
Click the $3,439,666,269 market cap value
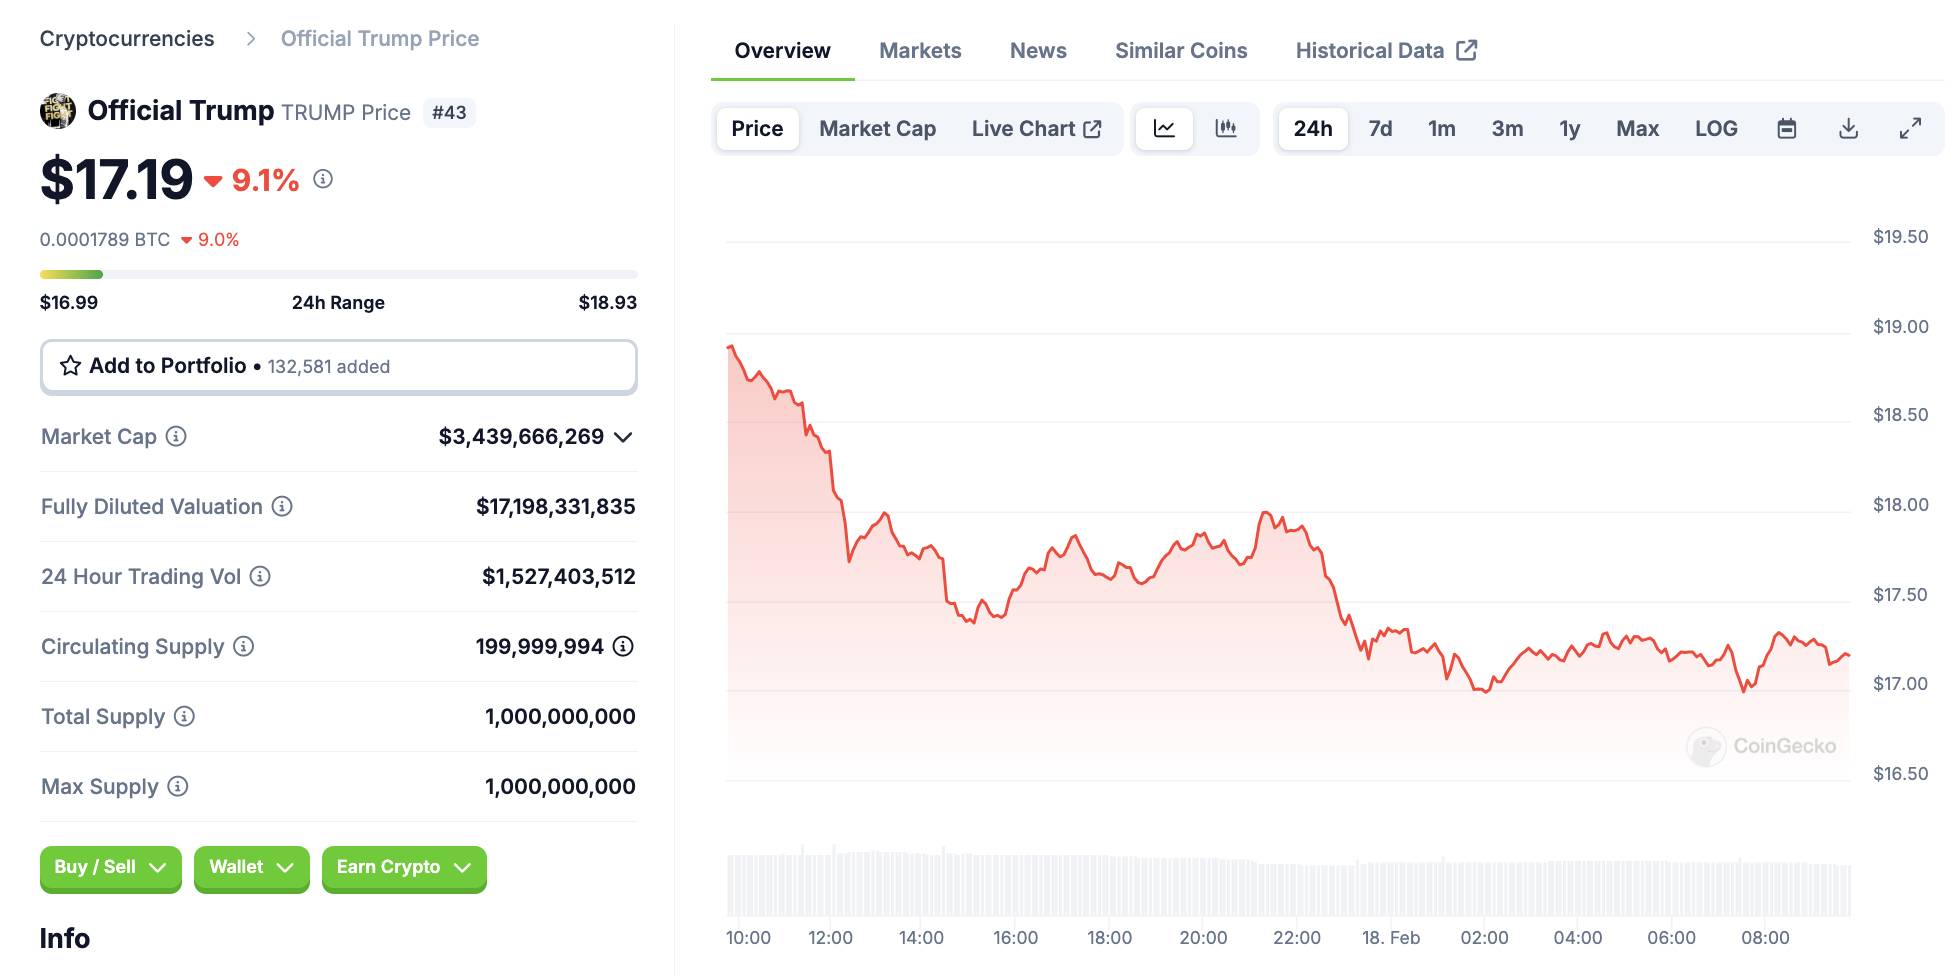521,436
